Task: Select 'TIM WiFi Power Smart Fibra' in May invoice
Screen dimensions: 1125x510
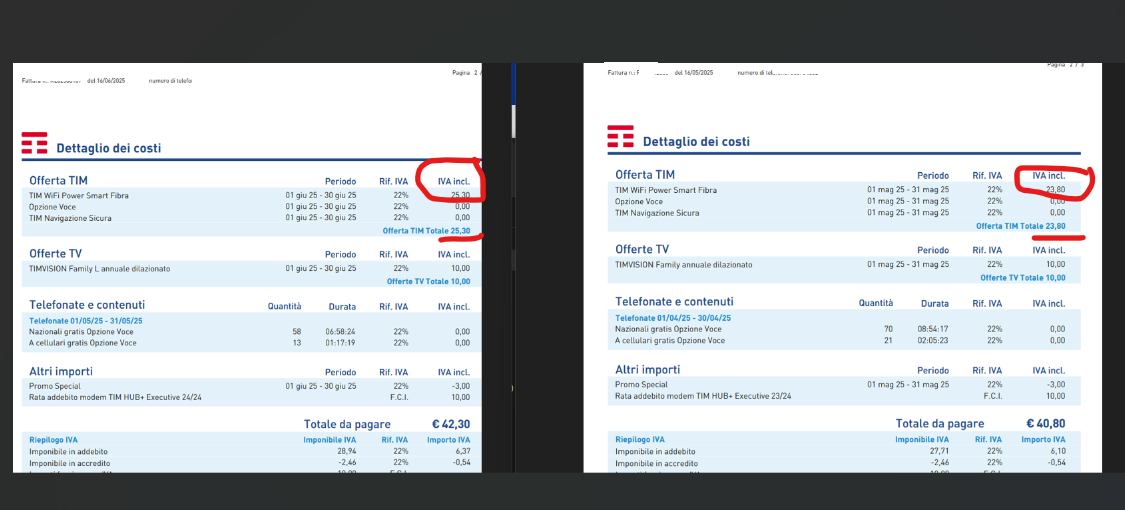Action: pos(666,190)
